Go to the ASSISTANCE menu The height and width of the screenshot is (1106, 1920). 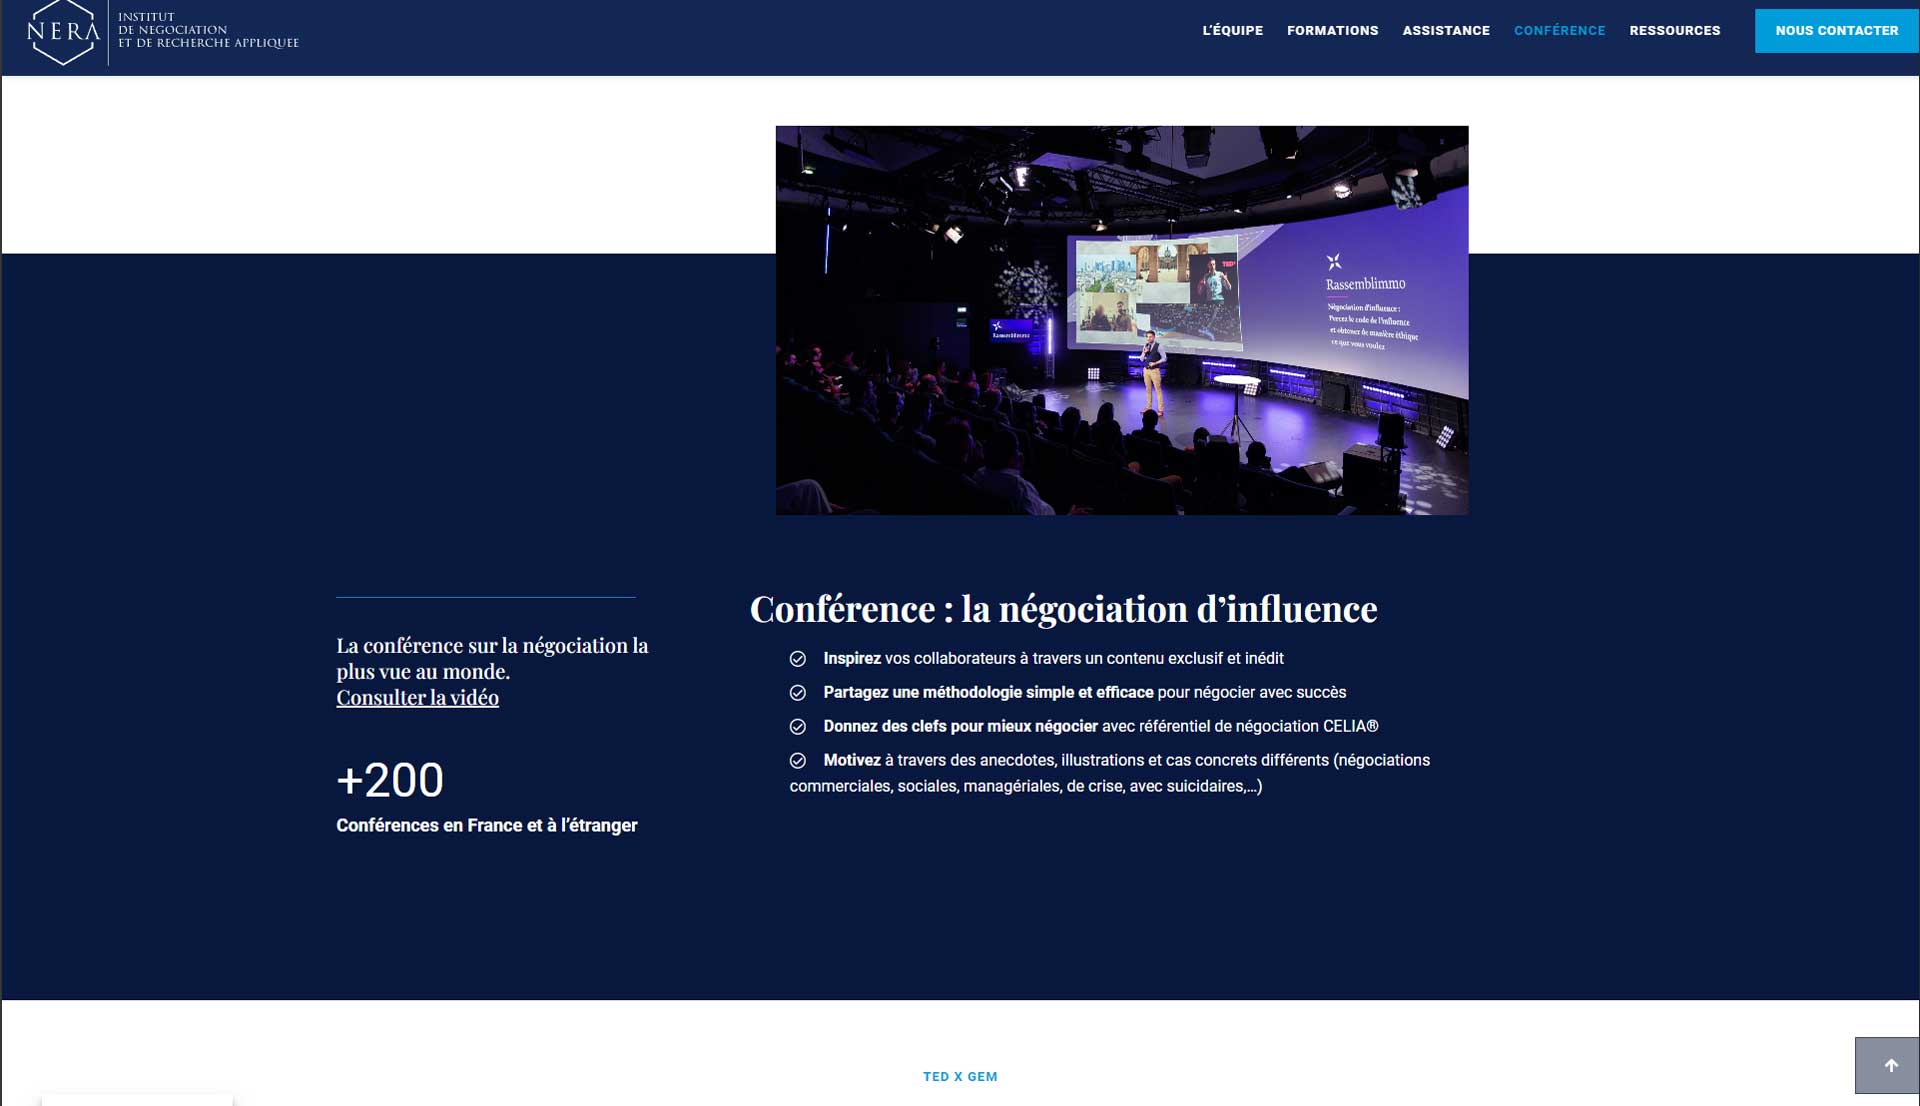point(1445,31)
